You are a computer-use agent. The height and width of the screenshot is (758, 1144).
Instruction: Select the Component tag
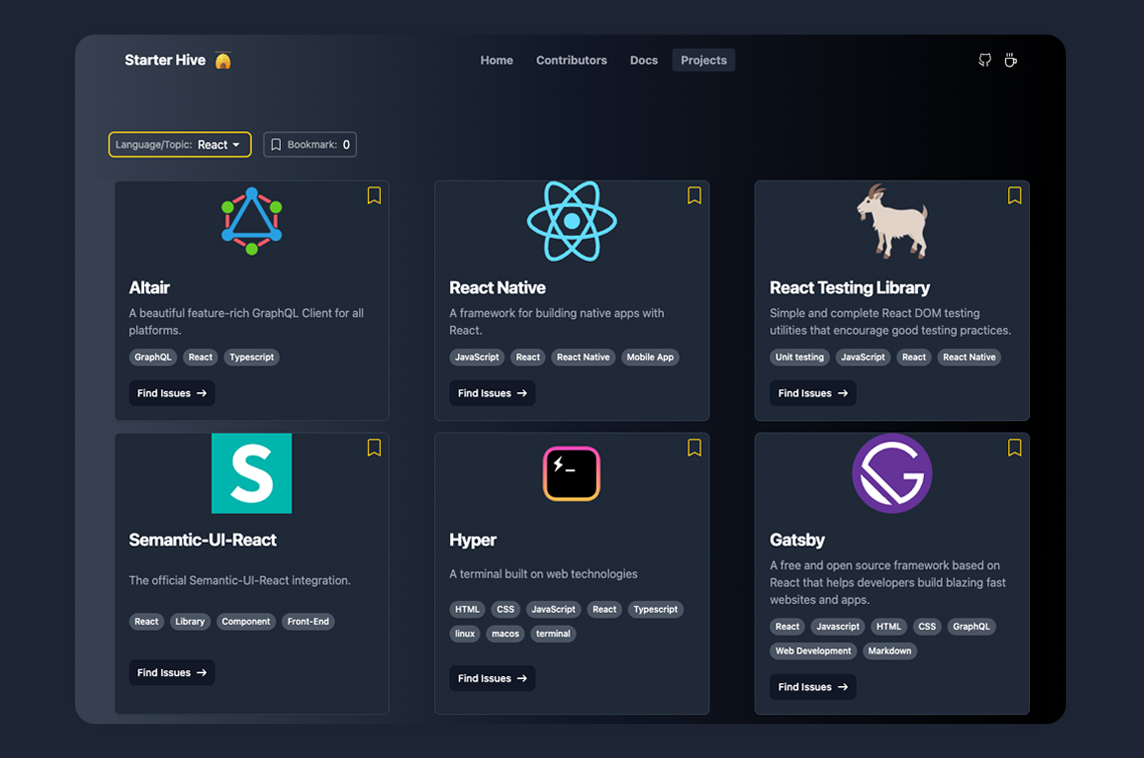246,622
